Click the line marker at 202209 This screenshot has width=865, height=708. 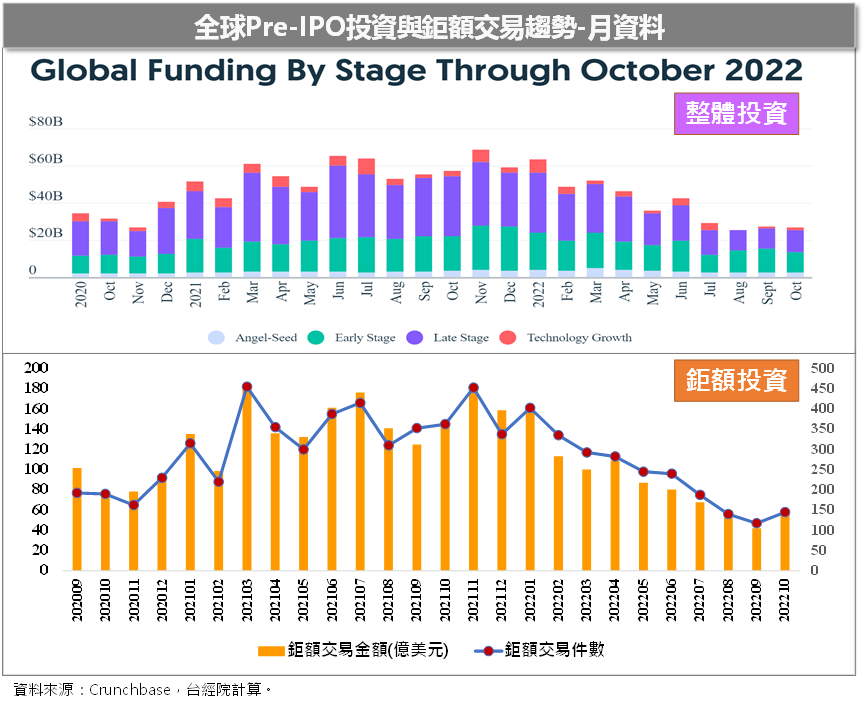coord(756,523)
